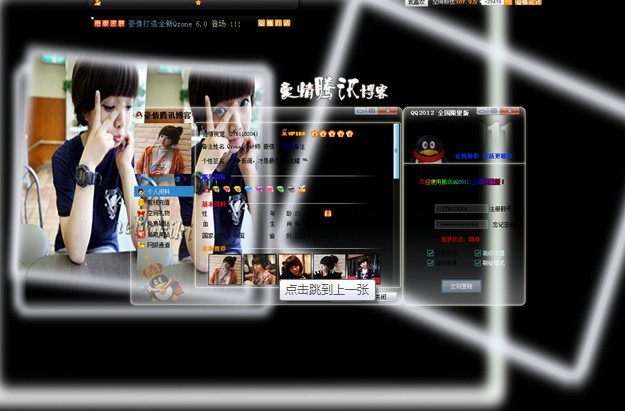Click the crowned penguin mascot at sidebar bottom
The width and height of the screenshot is (625, 411).
click(163, 282)
